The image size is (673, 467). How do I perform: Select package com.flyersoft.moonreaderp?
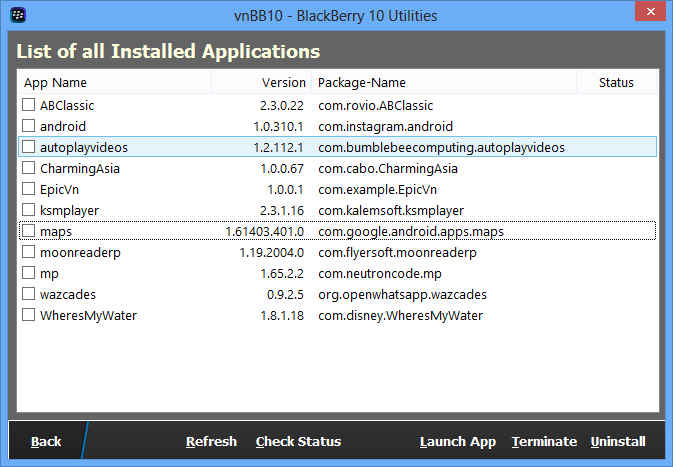tap(397, 253)
